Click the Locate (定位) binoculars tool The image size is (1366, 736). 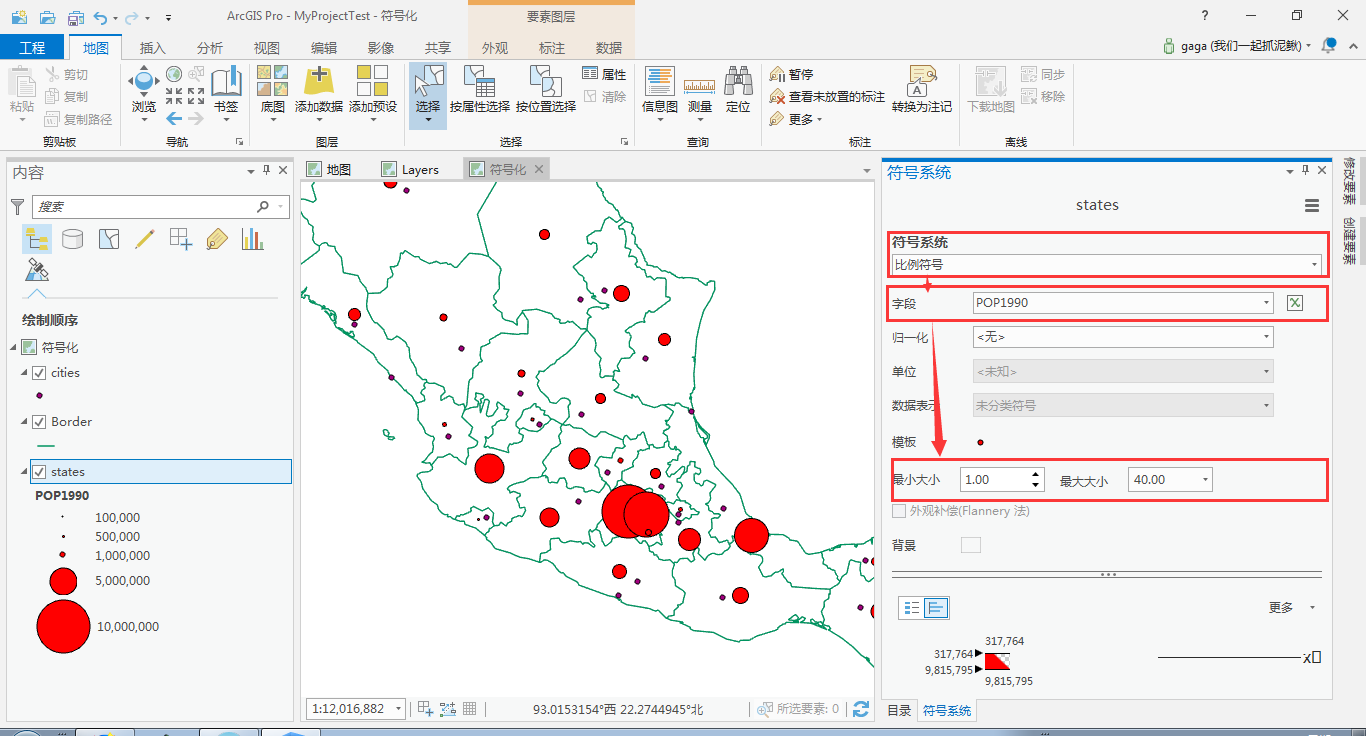pyautogui.click(x=738, y=90)
